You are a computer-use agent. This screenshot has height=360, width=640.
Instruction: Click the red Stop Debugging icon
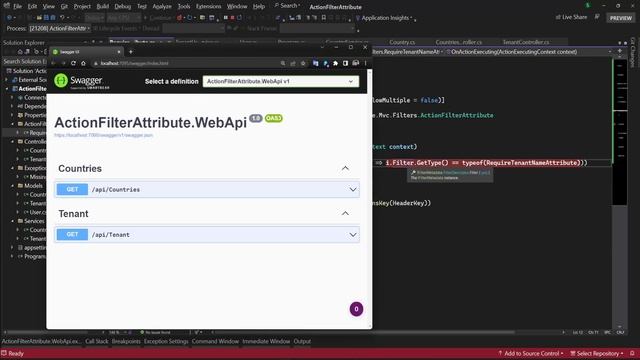coord(232,18)
